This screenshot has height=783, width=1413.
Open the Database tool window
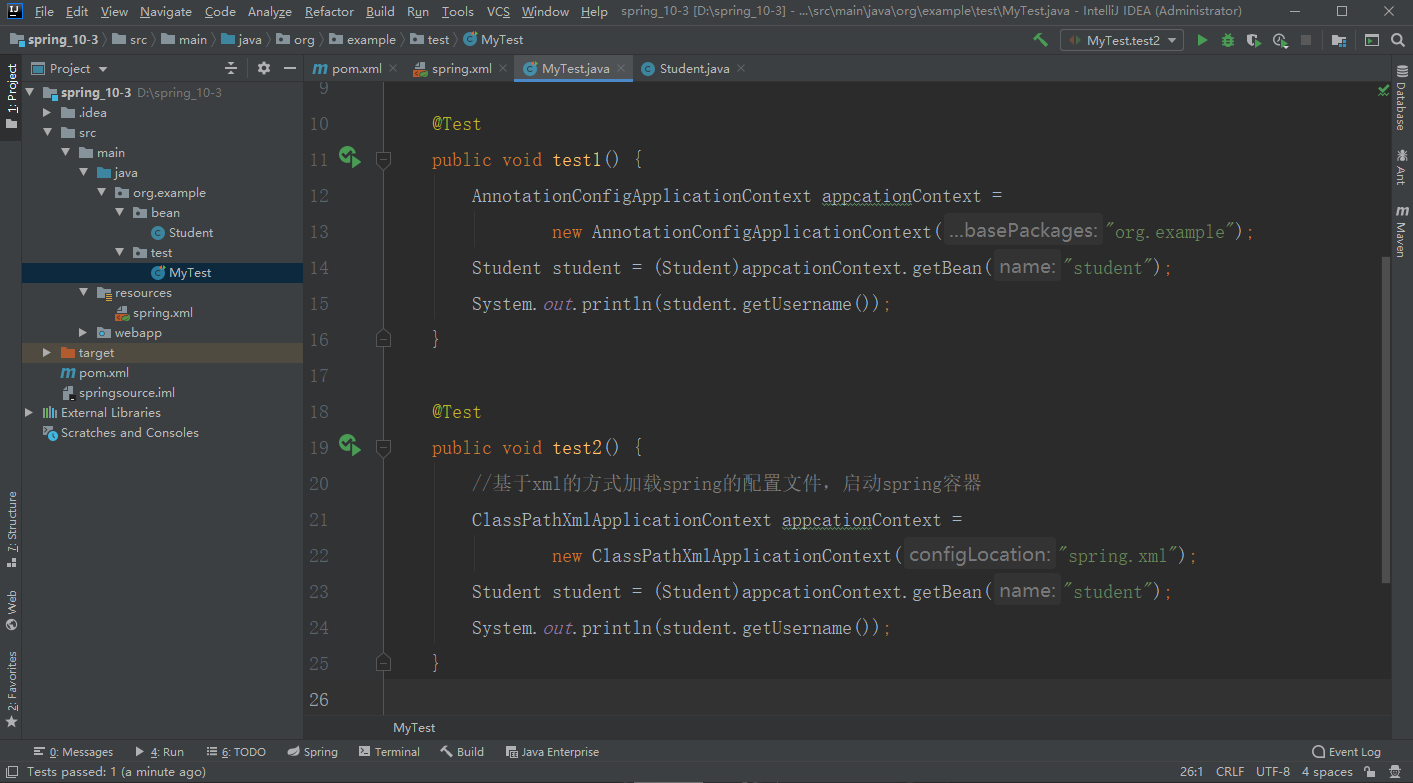coord(1401,99)
